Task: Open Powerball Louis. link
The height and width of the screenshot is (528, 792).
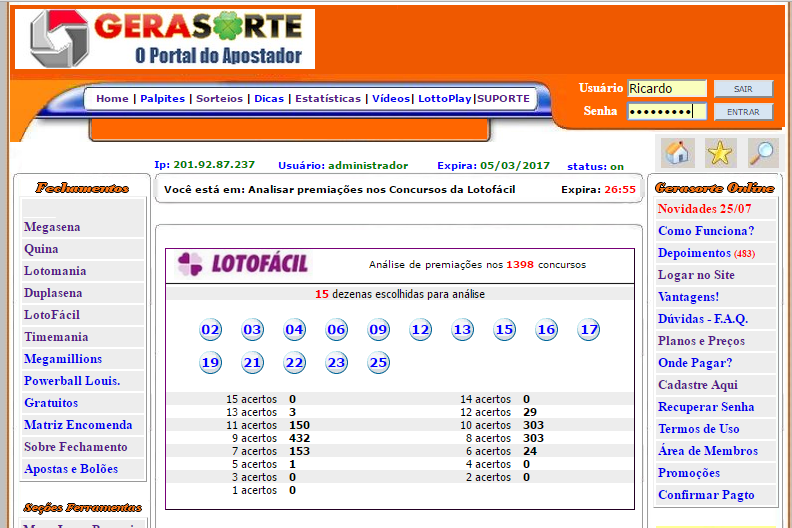Action: coord(72,381)
